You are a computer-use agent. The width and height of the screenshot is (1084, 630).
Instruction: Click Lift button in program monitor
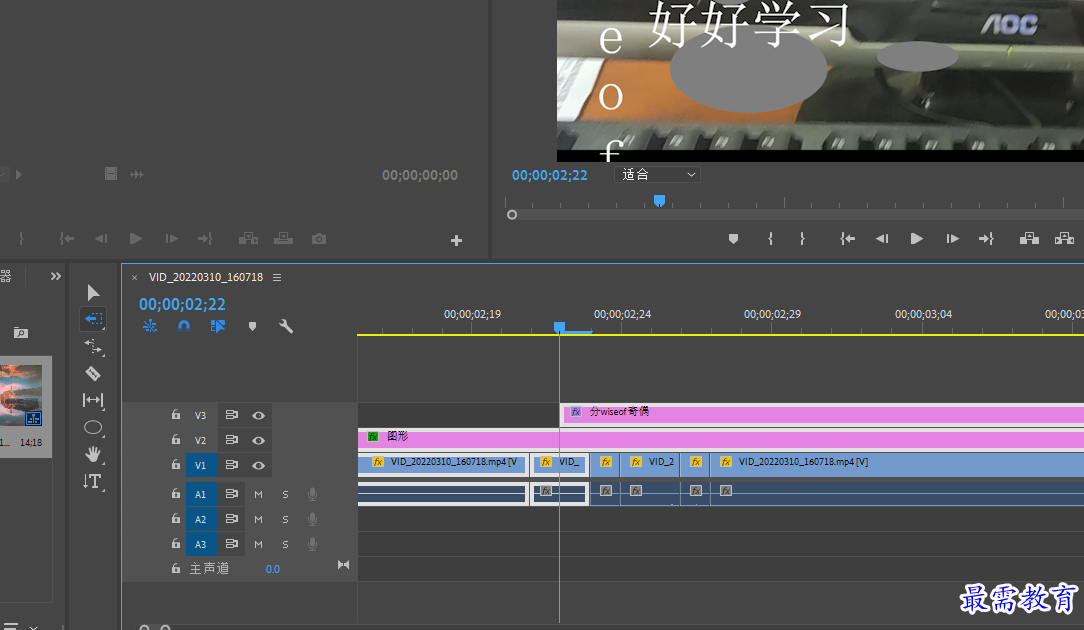1029,239
